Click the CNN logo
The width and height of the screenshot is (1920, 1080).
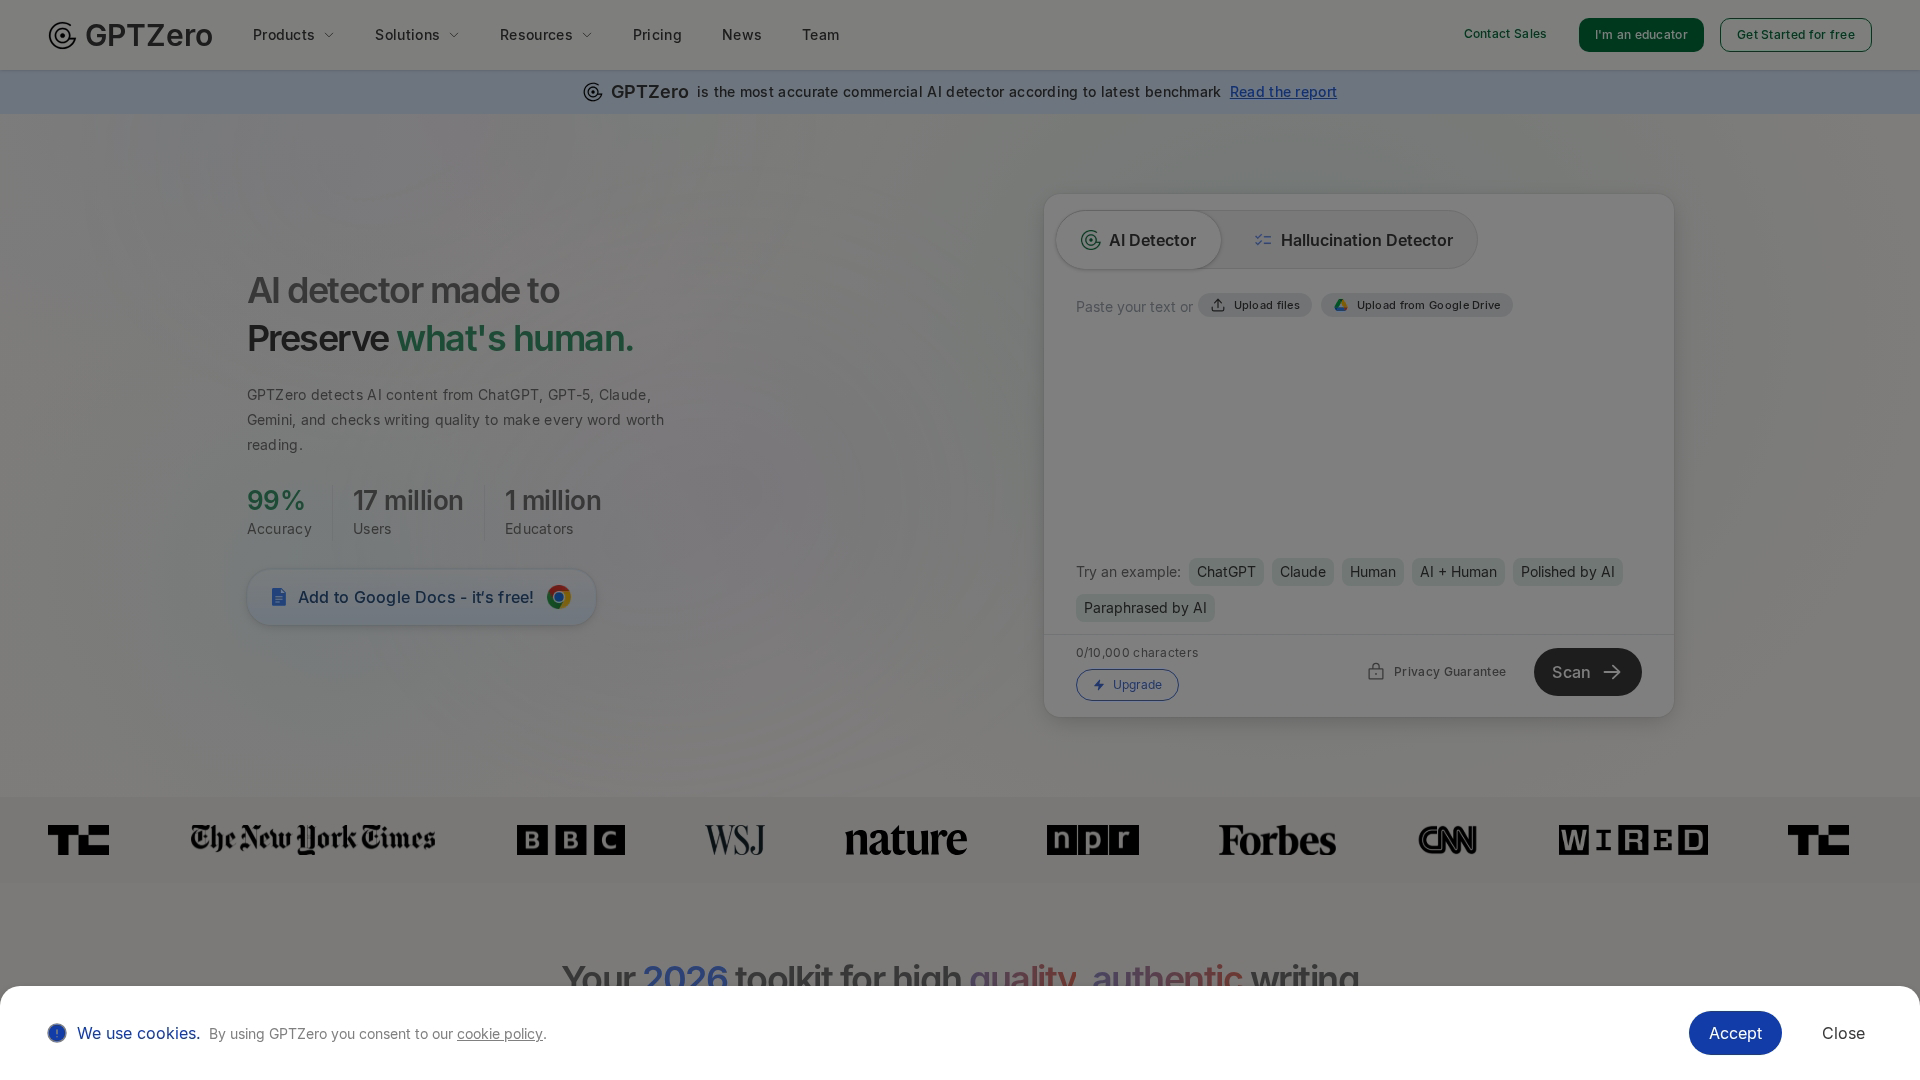click(1447, 840)
